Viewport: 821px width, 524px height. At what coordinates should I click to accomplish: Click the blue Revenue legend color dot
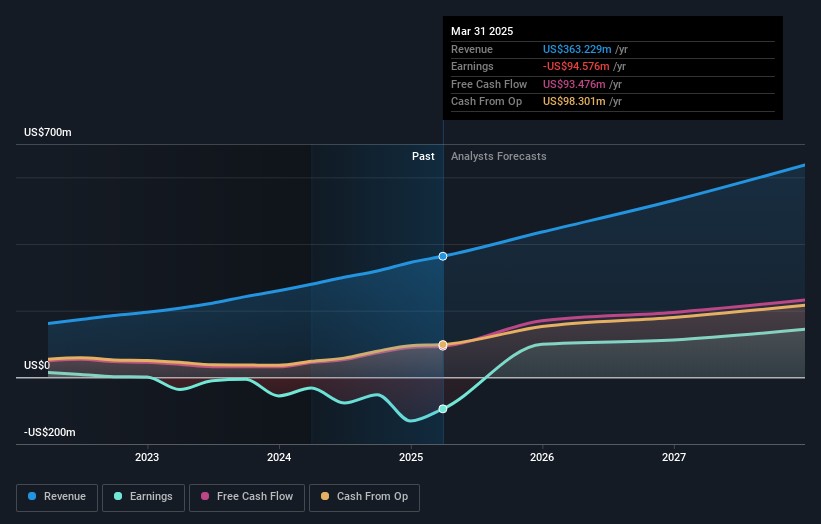(x=33, y=497)
